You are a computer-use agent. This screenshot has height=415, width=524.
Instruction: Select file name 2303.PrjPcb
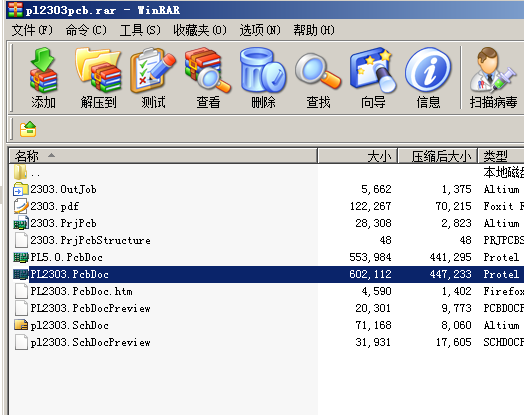click(63, 223)
